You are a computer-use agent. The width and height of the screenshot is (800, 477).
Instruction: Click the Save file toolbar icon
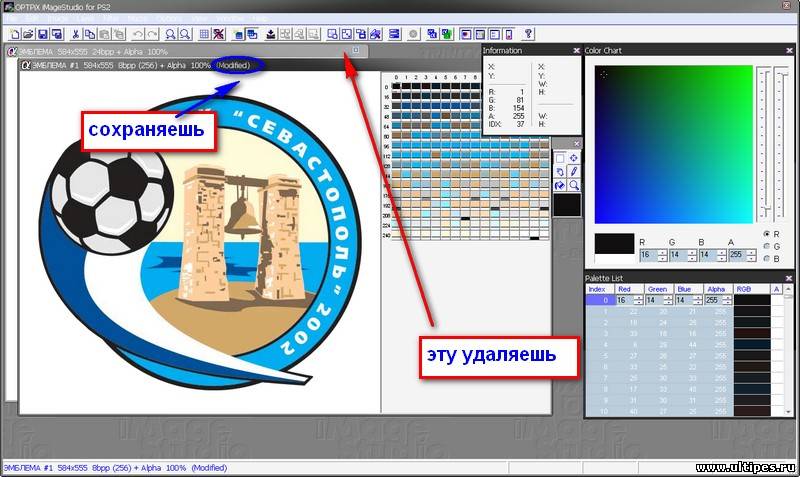43,34
